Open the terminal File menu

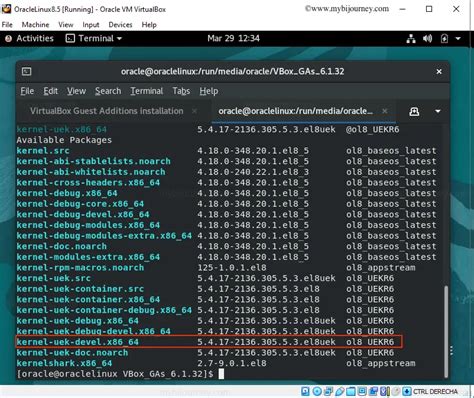point(27,91)
